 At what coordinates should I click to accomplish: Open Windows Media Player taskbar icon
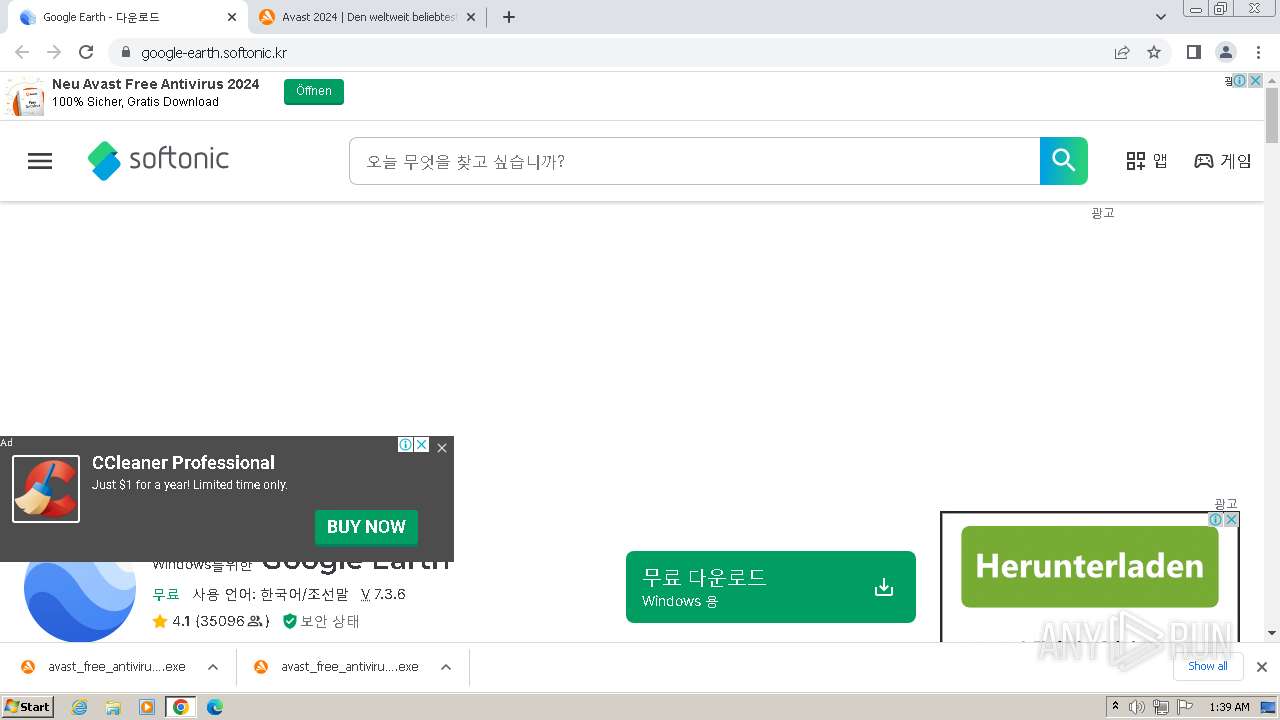(x=147, y=707)
